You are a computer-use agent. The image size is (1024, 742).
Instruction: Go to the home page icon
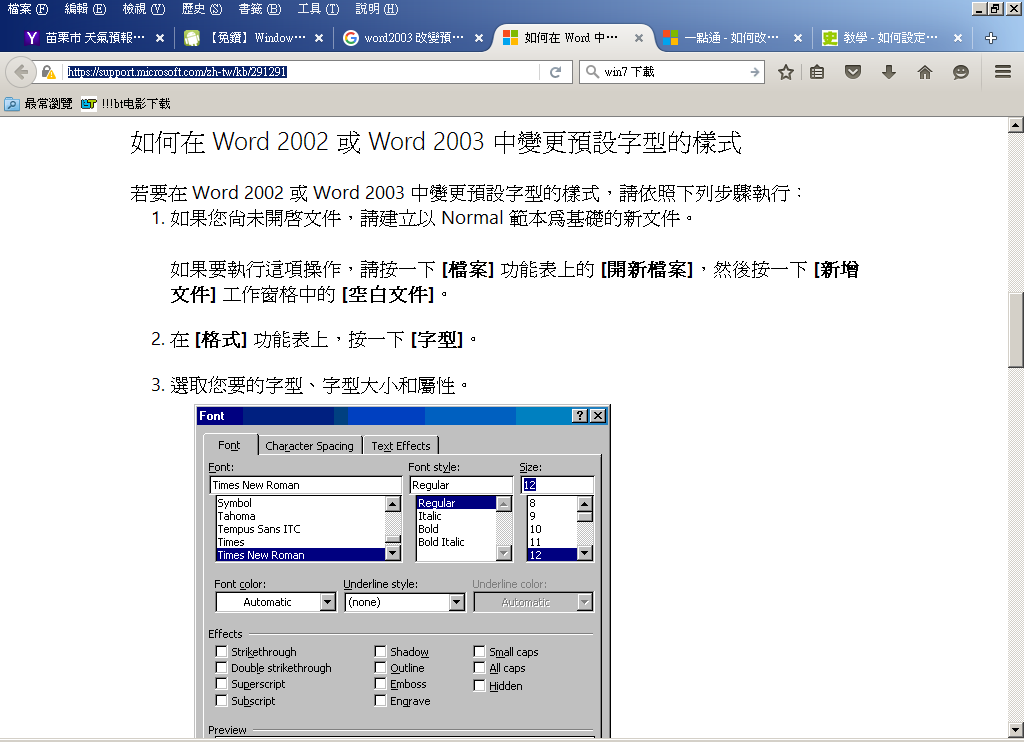click(925, 72)
